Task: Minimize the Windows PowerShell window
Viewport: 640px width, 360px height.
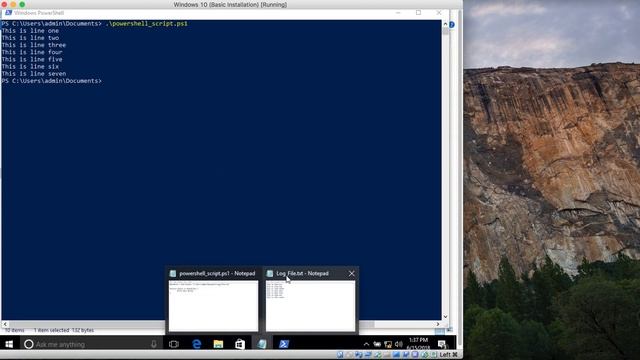Action: click(x=398, y=13)
